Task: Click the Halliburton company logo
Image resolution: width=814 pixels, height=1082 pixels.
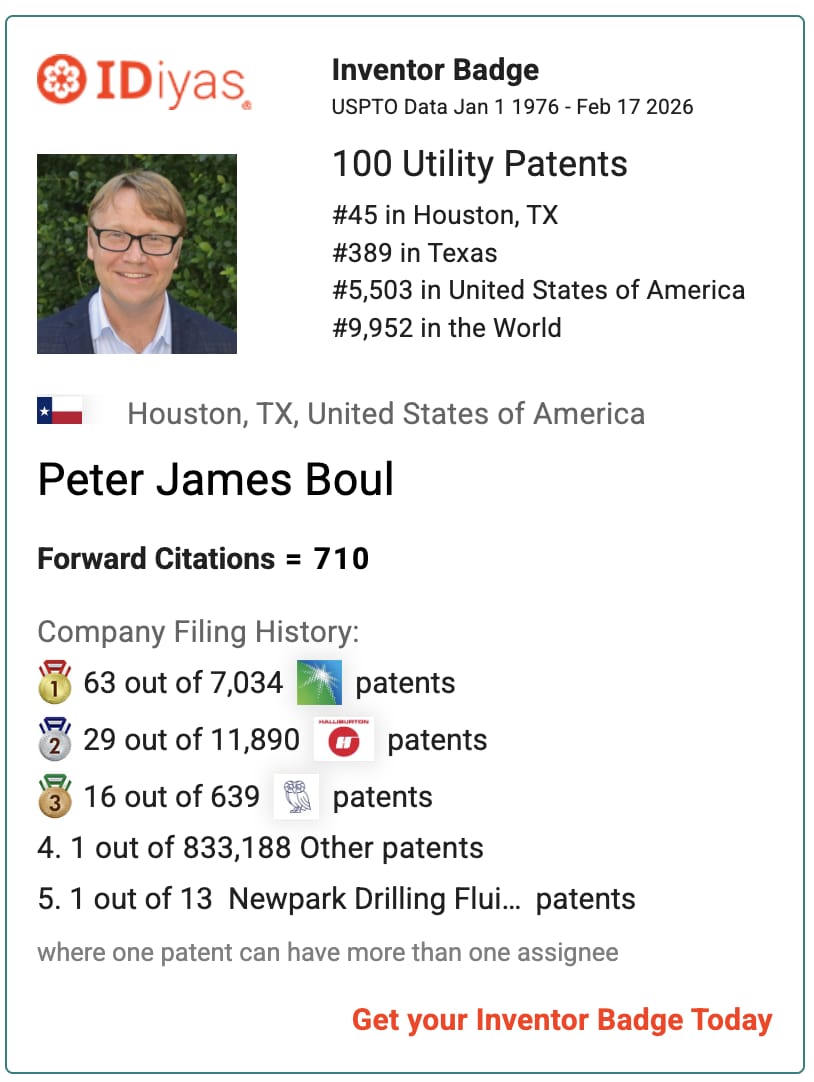Action: tap(343, 740)
